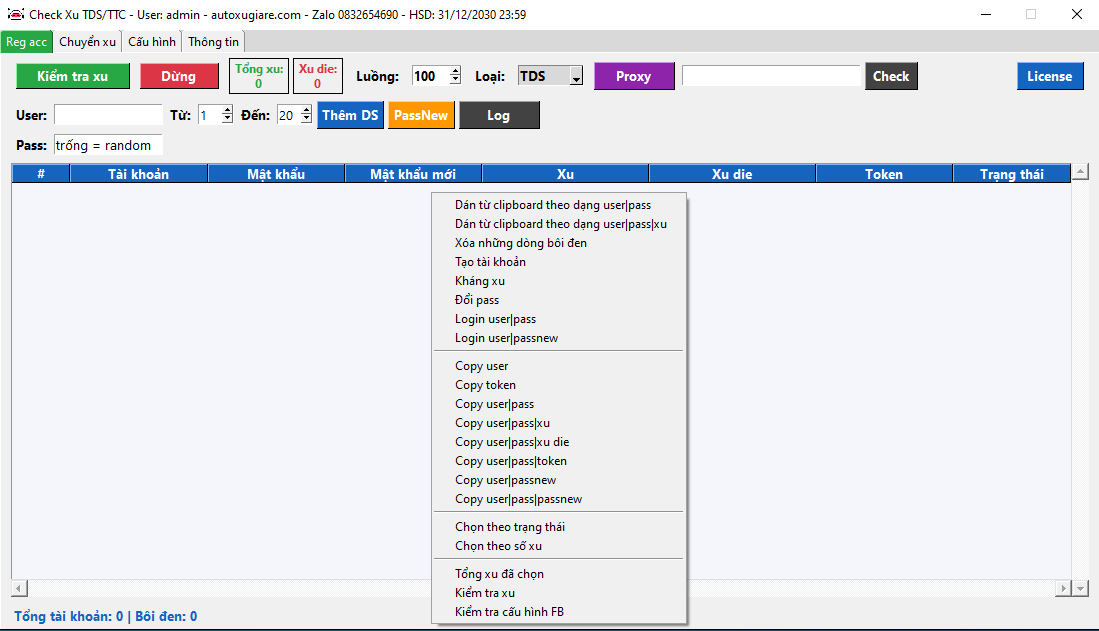This screenshot has height=631, width=1099.
Task: Increase the Luồng thread count spinner
Action: tap(456, 72)
